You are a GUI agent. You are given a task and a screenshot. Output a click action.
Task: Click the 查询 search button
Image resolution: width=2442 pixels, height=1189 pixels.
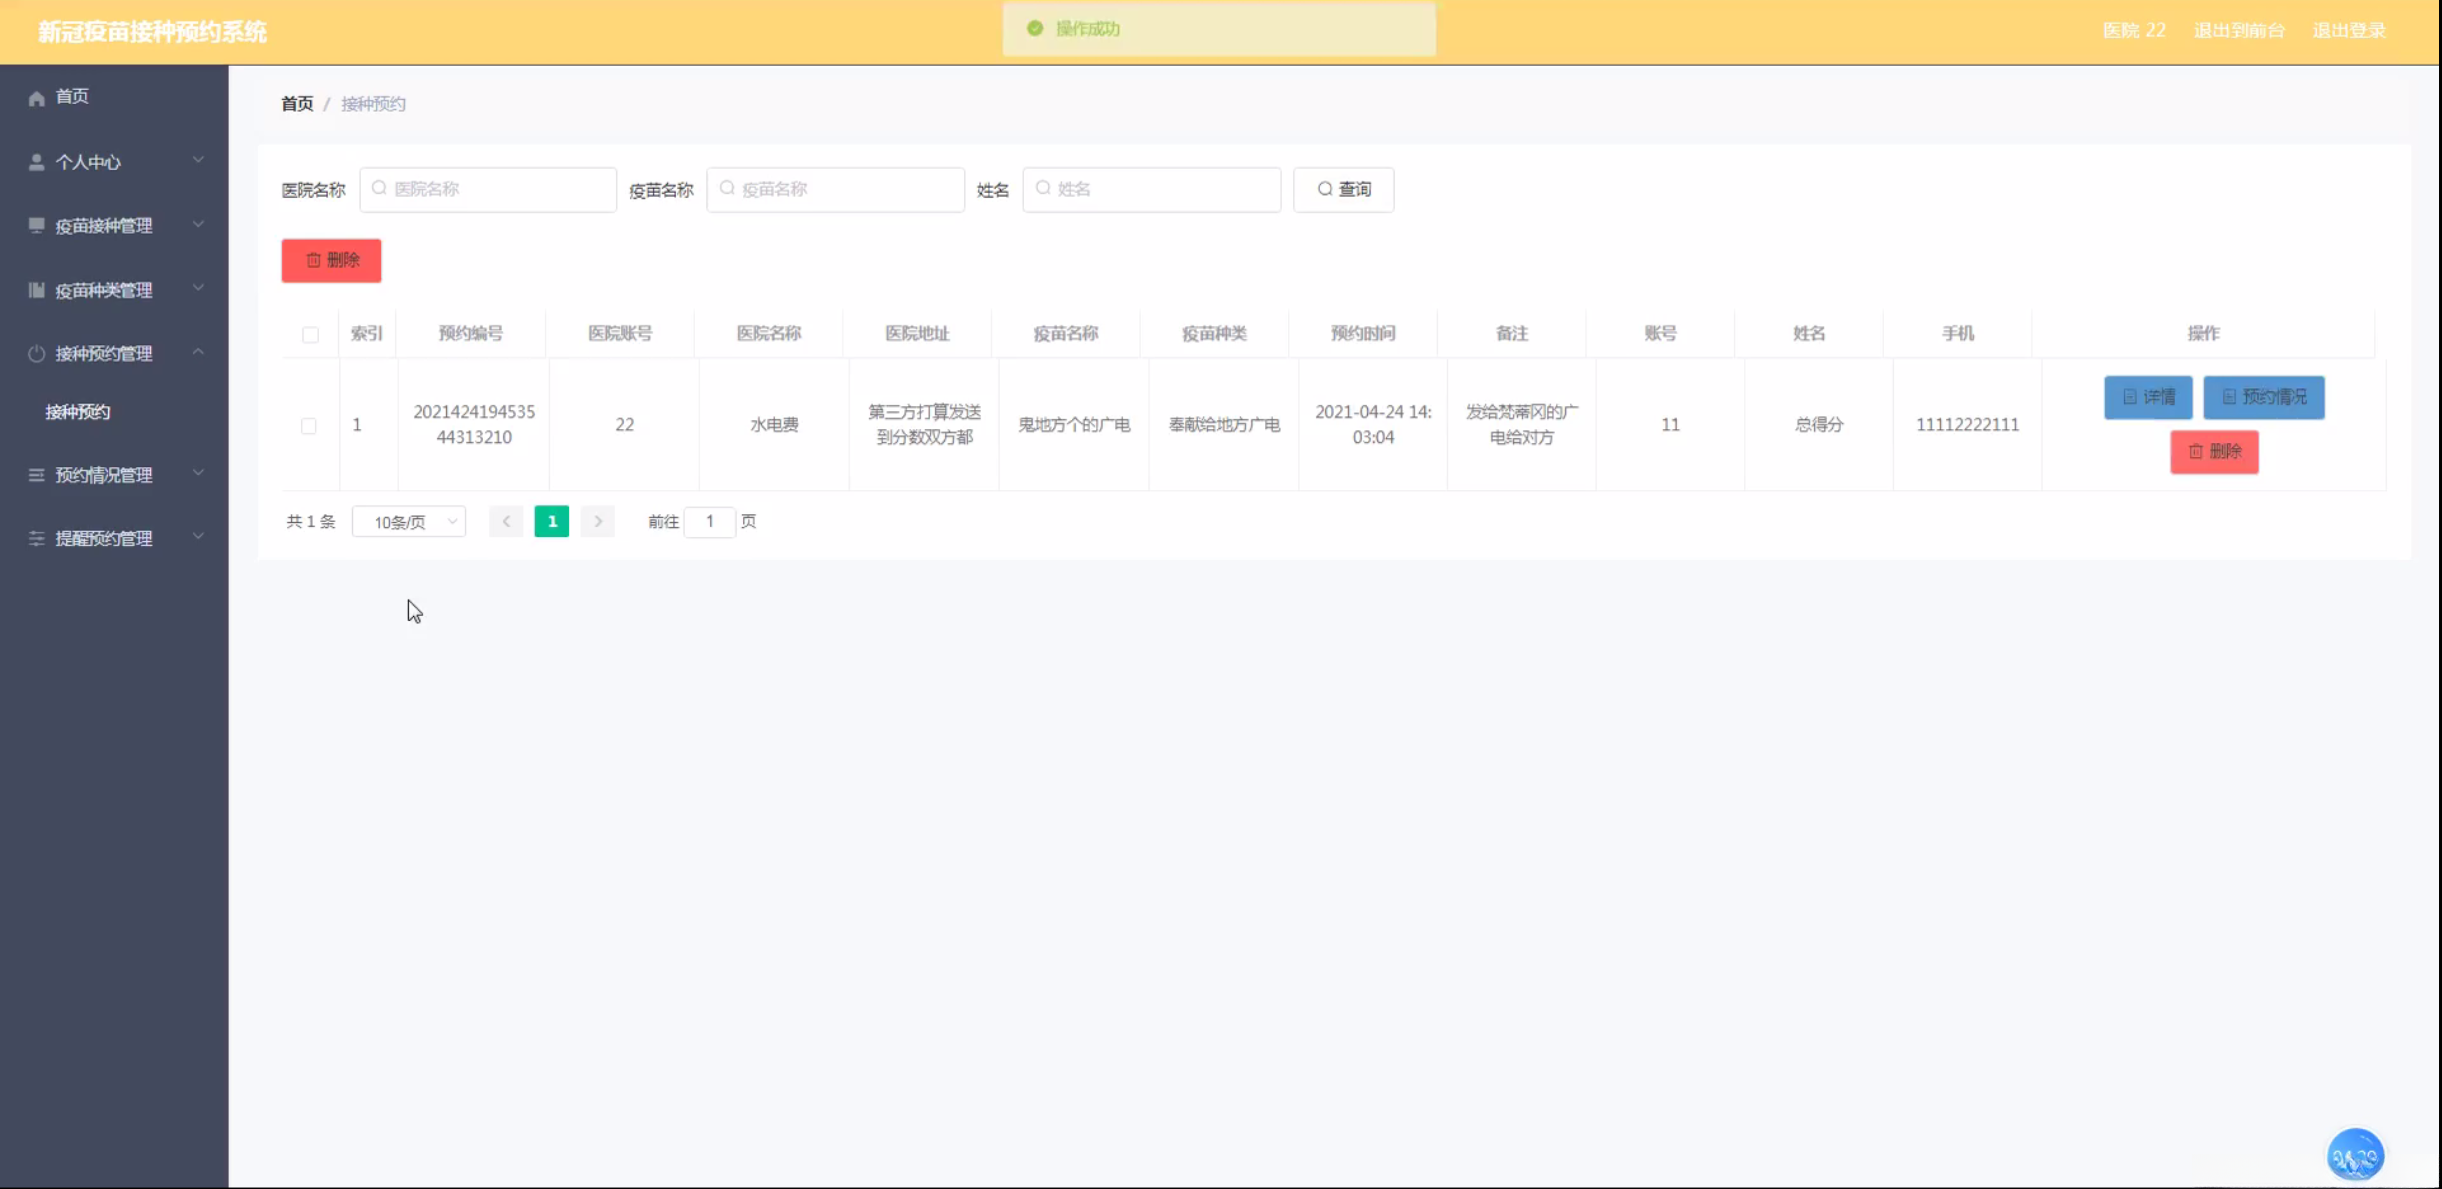coord(1343,189)
